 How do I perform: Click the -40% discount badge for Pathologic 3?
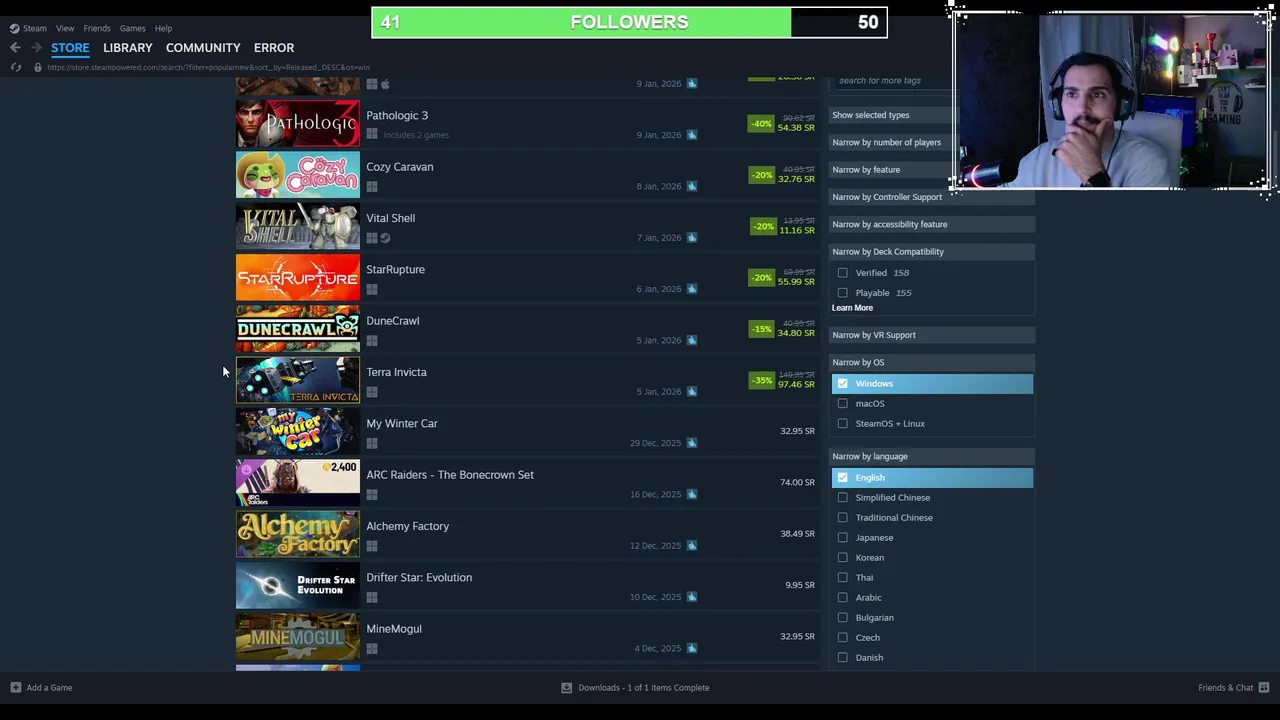coord(761,124)
